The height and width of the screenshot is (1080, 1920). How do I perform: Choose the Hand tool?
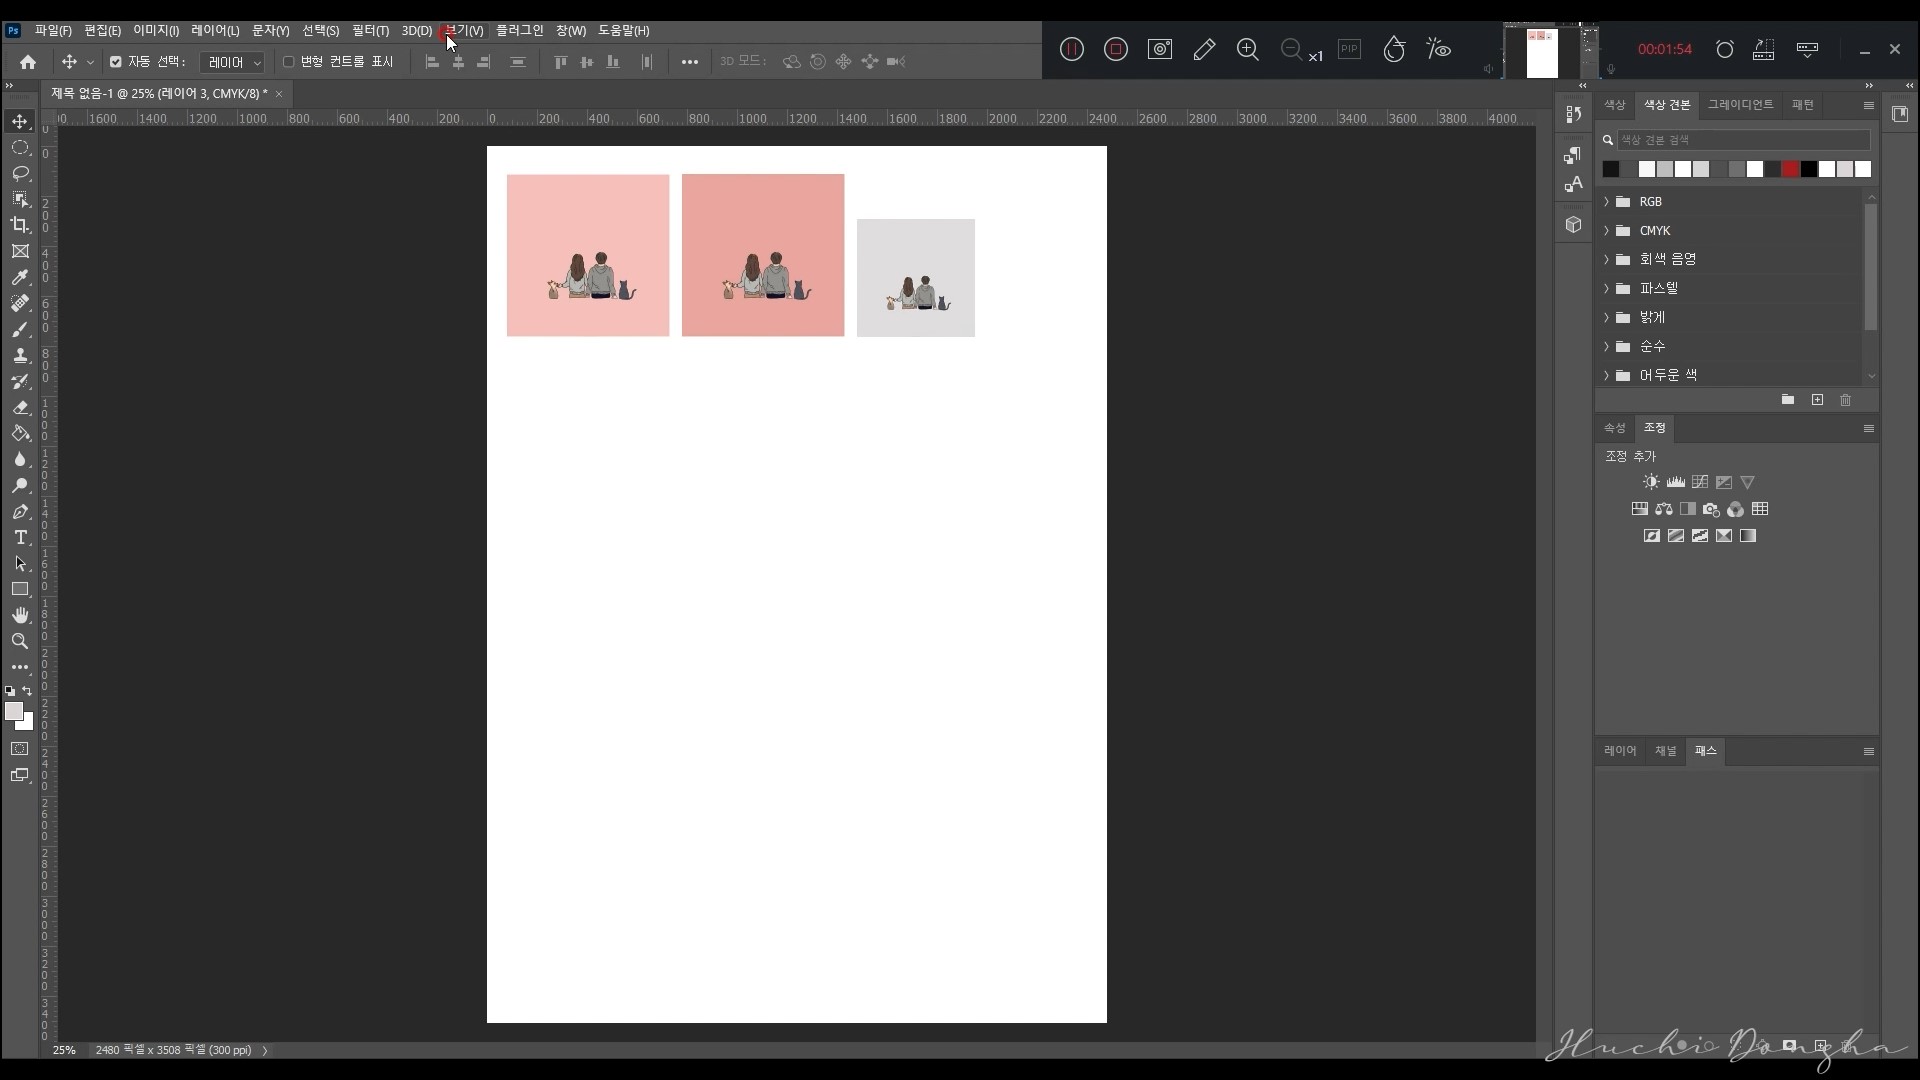(20, 615)
